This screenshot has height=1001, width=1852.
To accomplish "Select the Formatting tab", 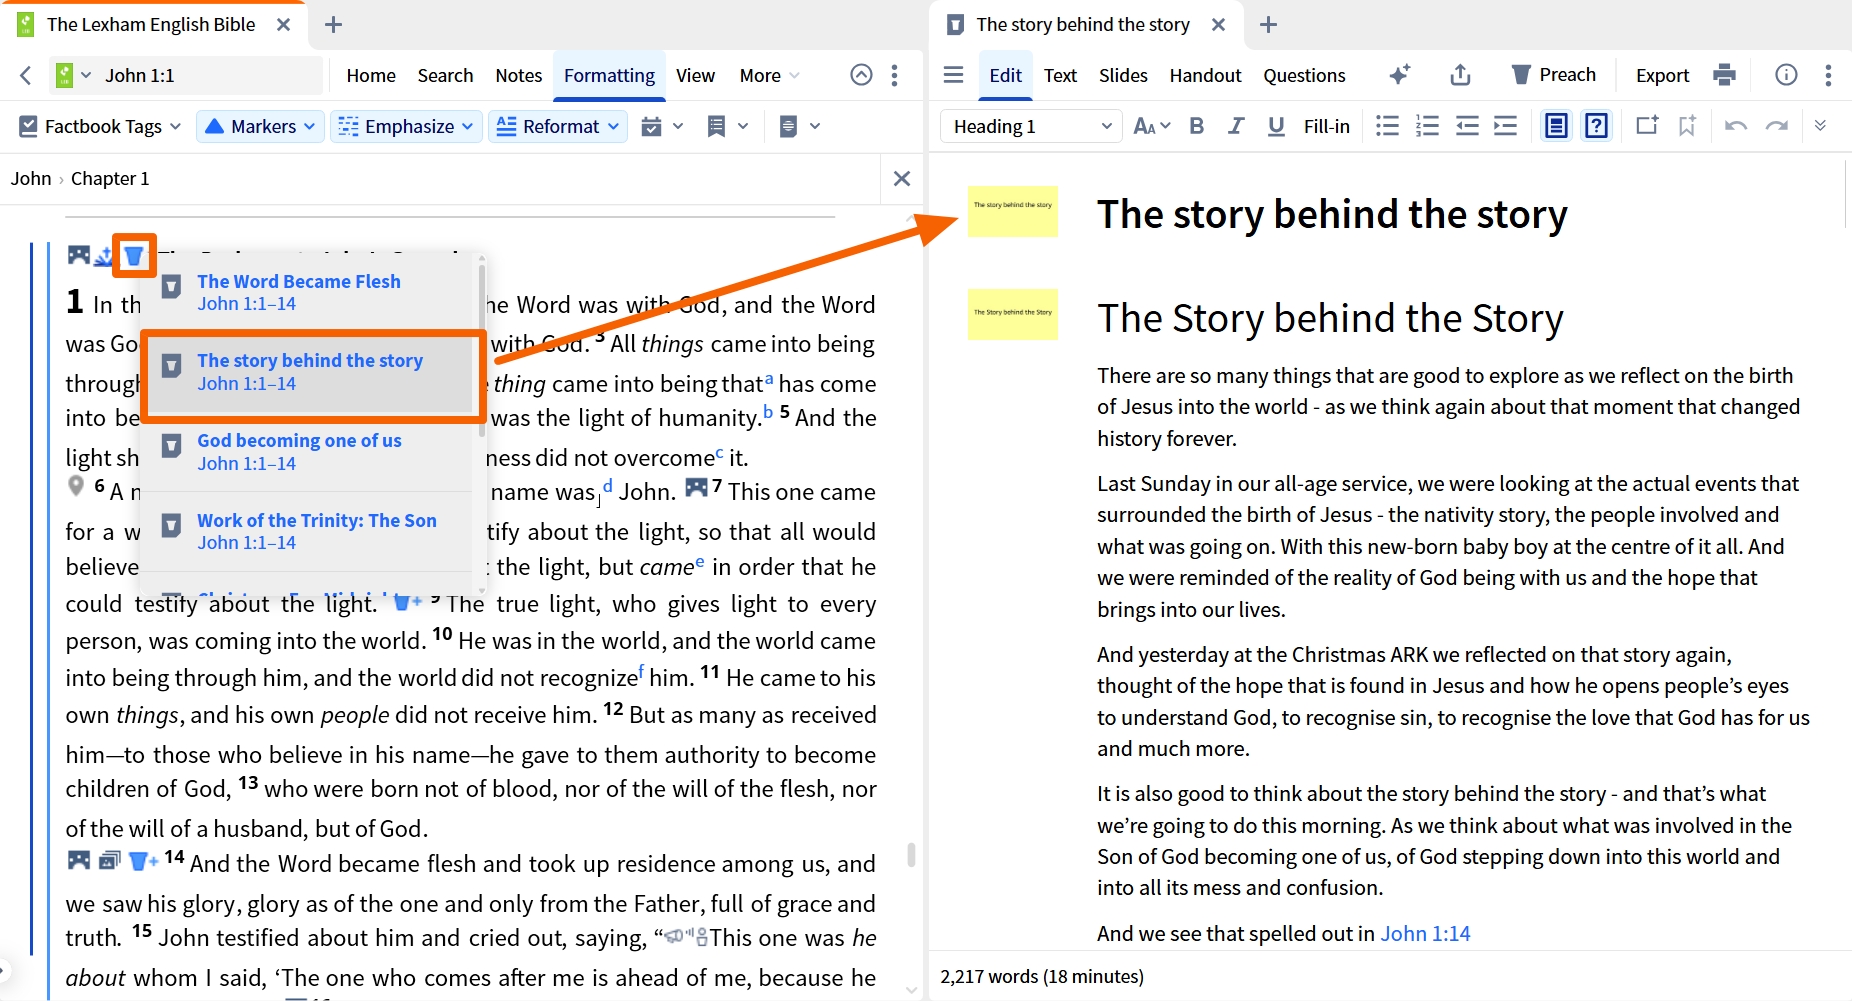I will click(609, 75).
